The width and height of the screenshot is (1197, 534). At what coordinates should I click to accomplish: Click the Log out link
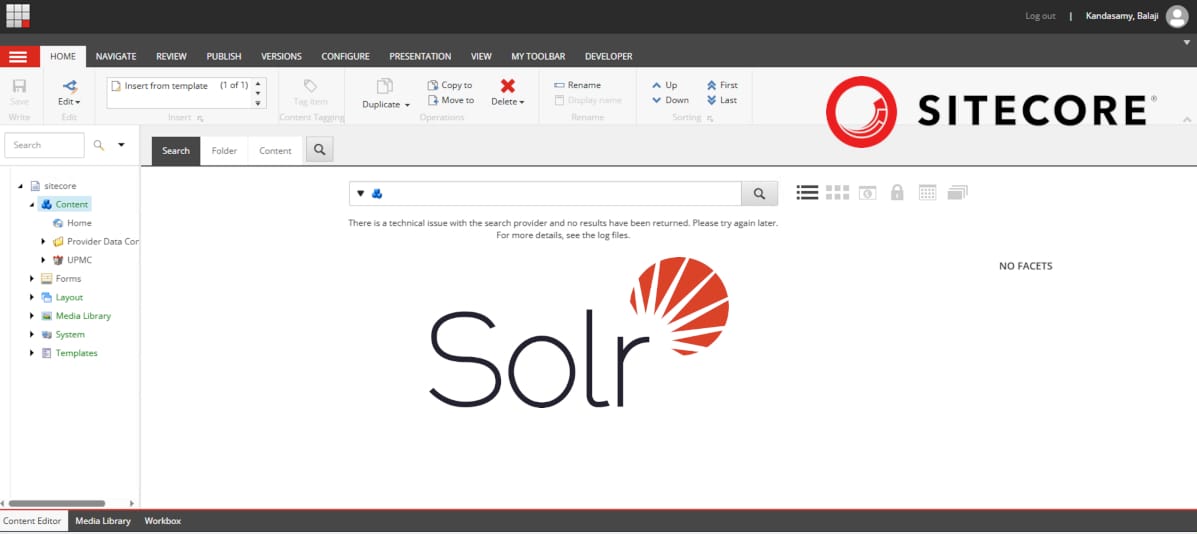pos(1040,16)
